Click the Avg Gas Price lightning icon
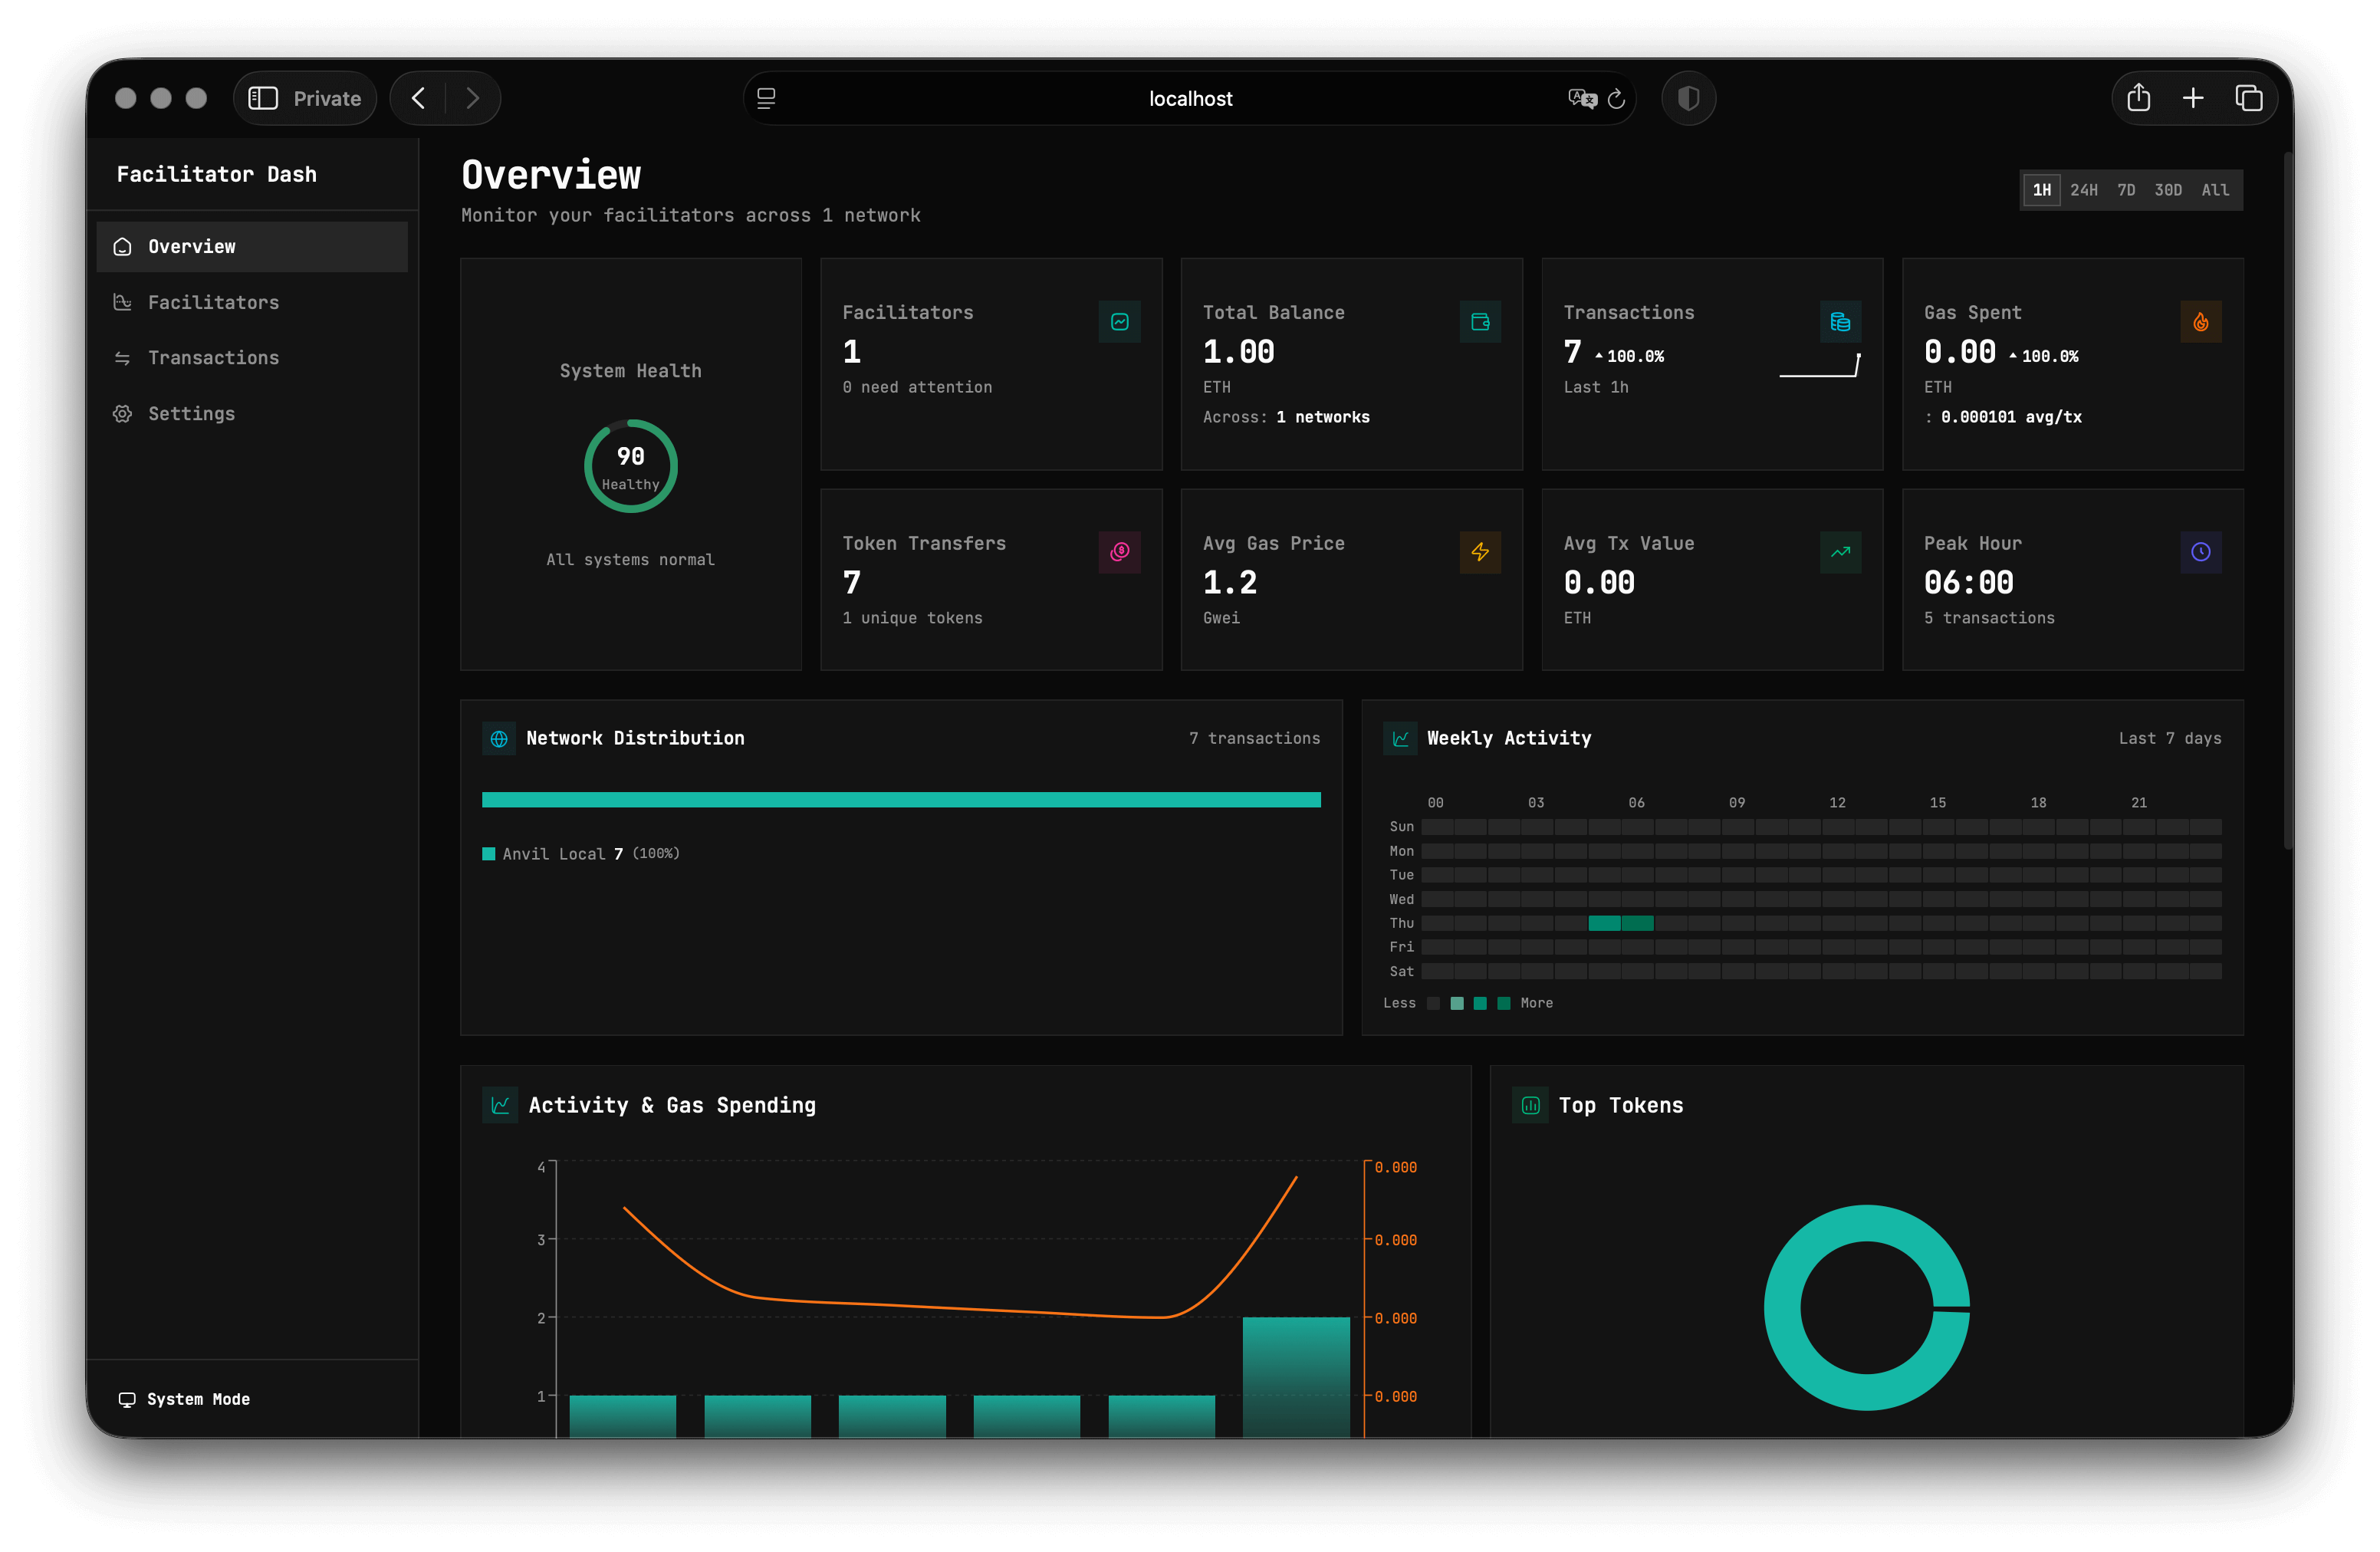 pyautogui.click(x=1480, y=552)
